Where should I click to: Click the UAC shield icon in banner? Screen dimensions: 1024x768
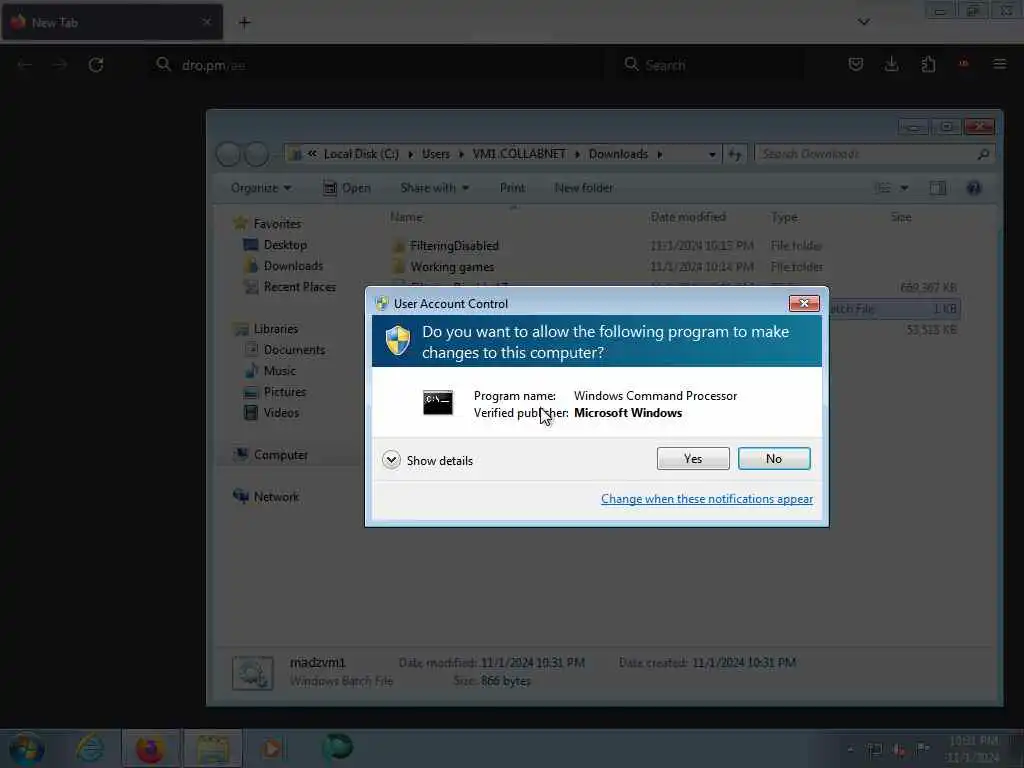[x=398, y=341]
